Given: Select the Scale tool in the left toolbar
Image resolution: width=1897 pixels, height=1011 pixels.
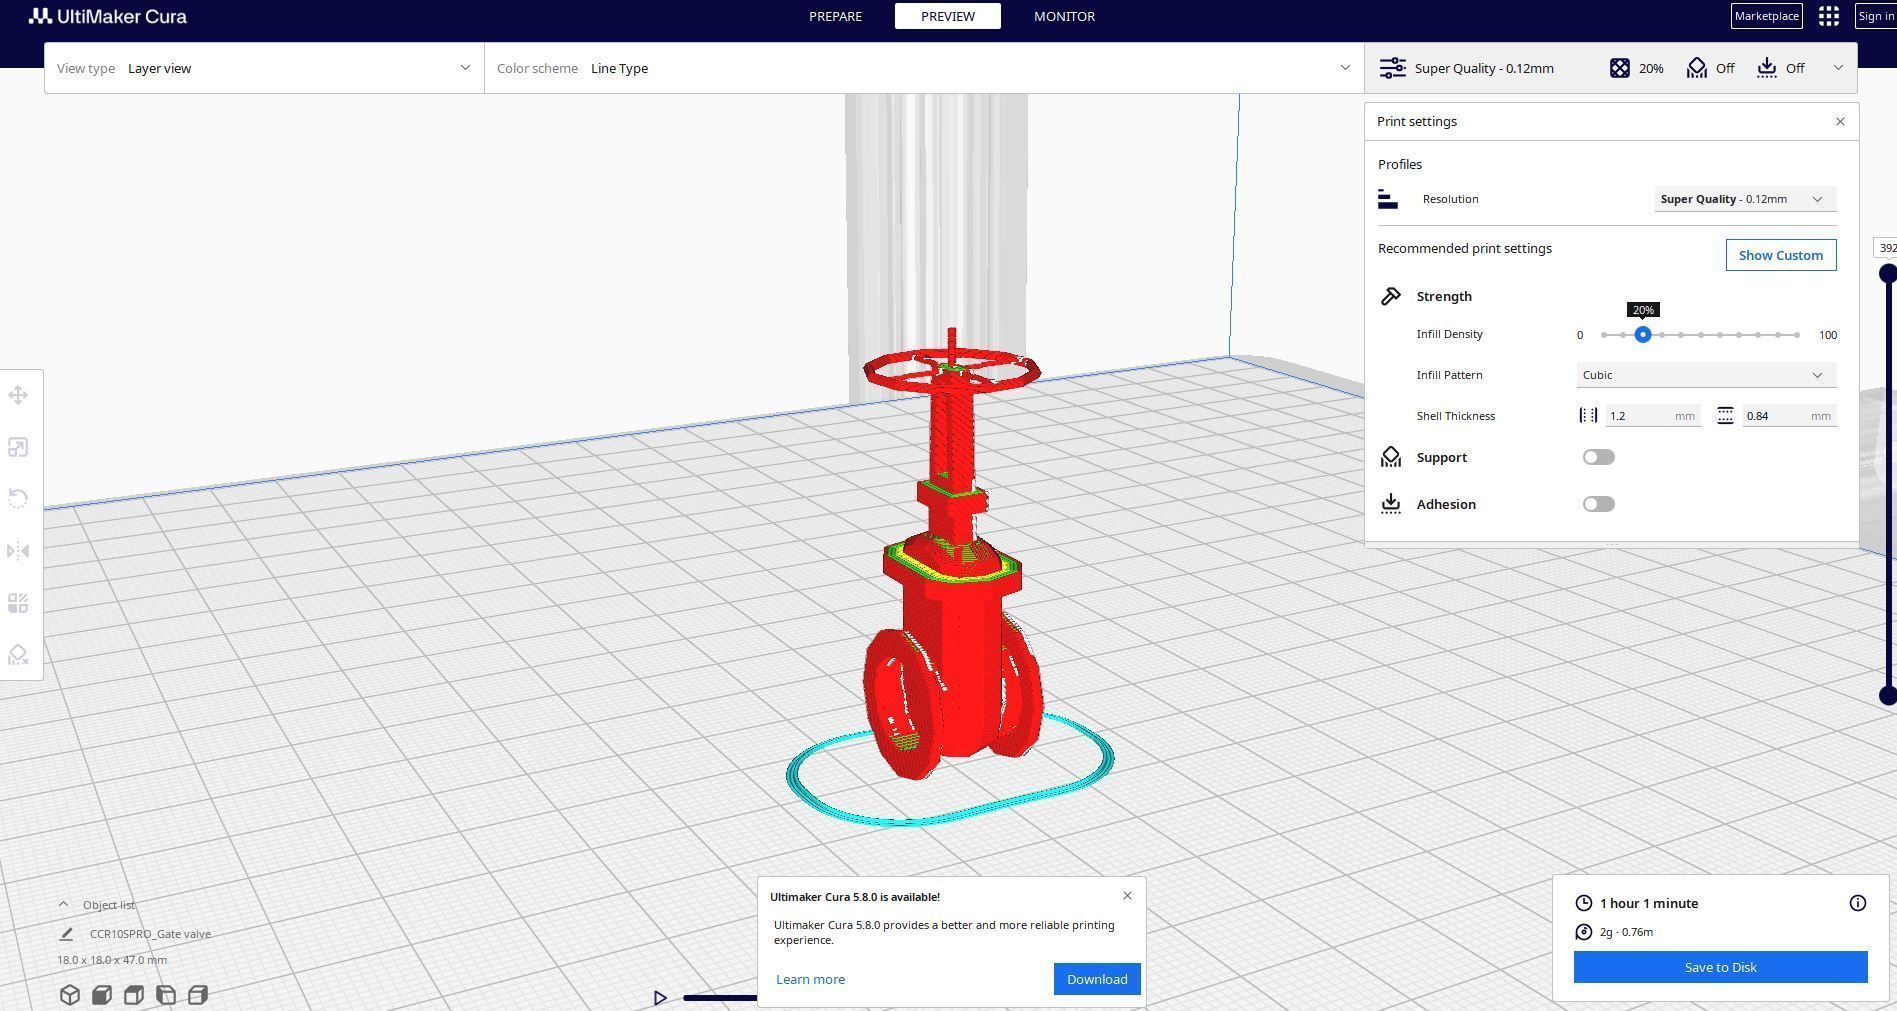Looking at the screenshot, I should (18, 447).
